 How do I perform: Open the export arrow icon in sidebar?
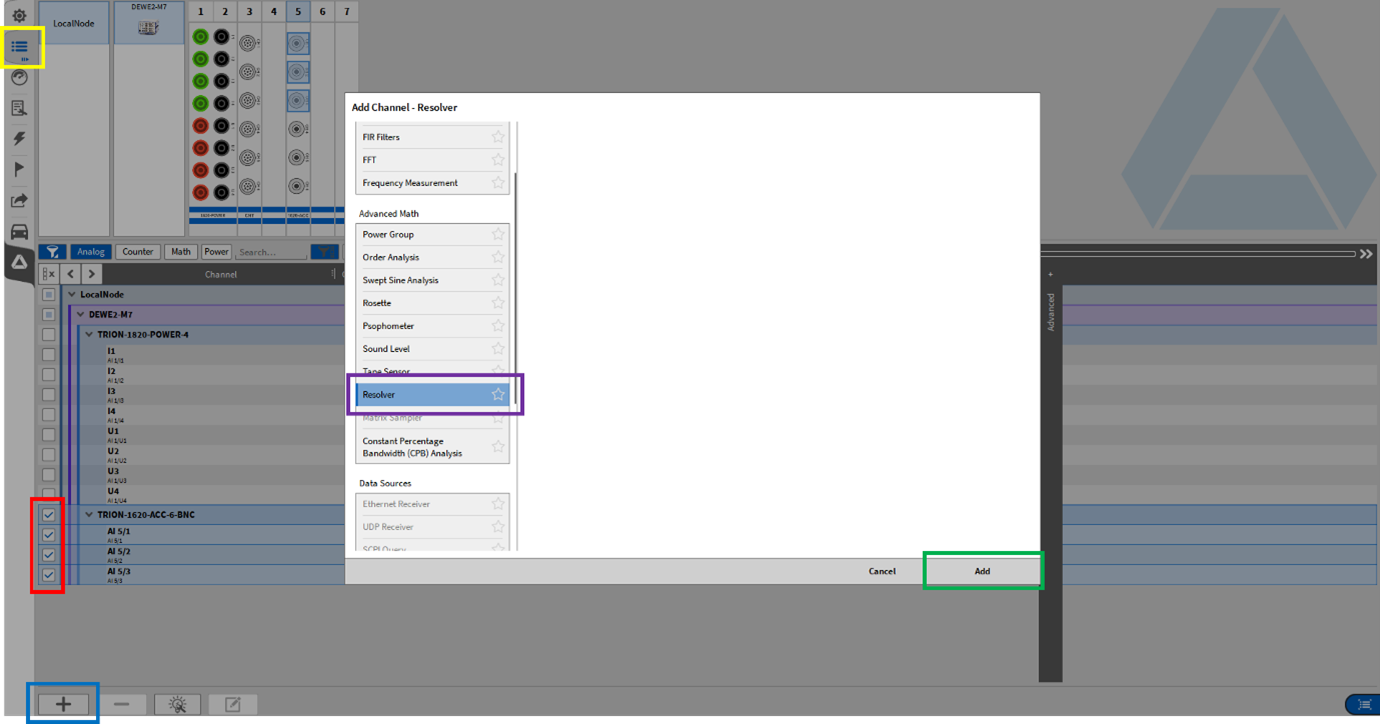tap(19, 201)
